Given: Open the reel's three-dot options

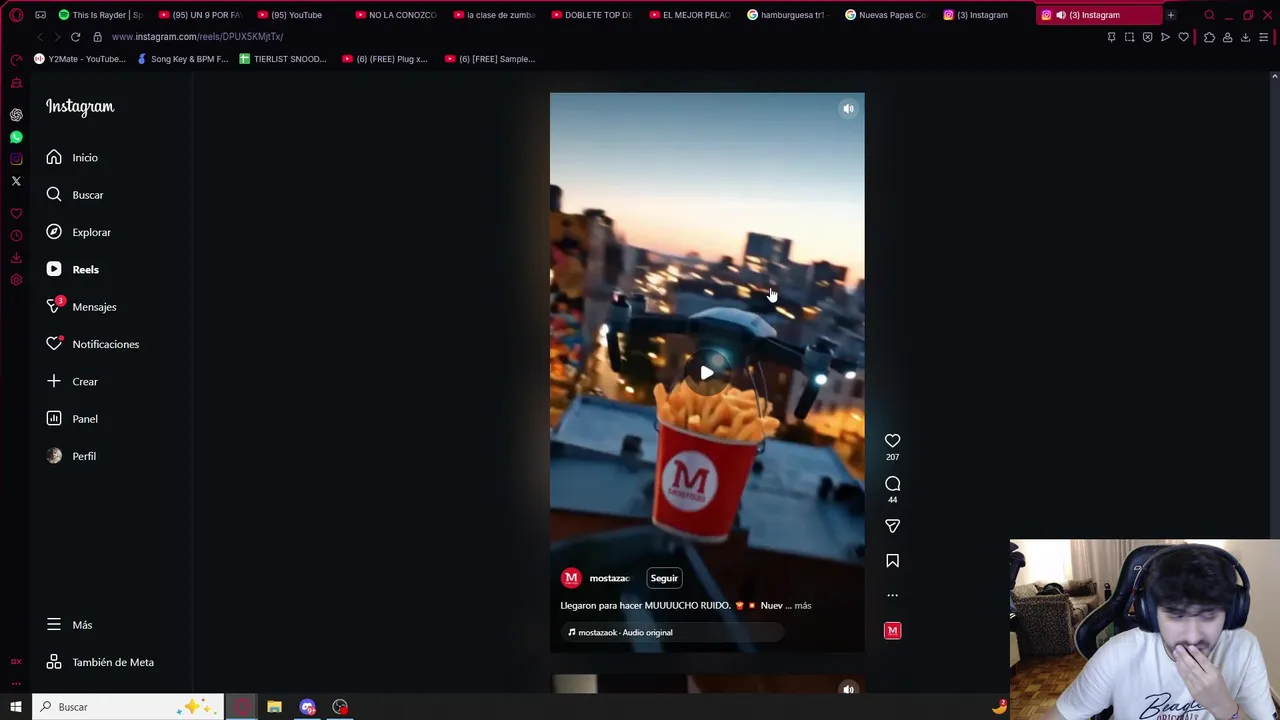Looking at the screenshot, I should (x=892, y=595).
